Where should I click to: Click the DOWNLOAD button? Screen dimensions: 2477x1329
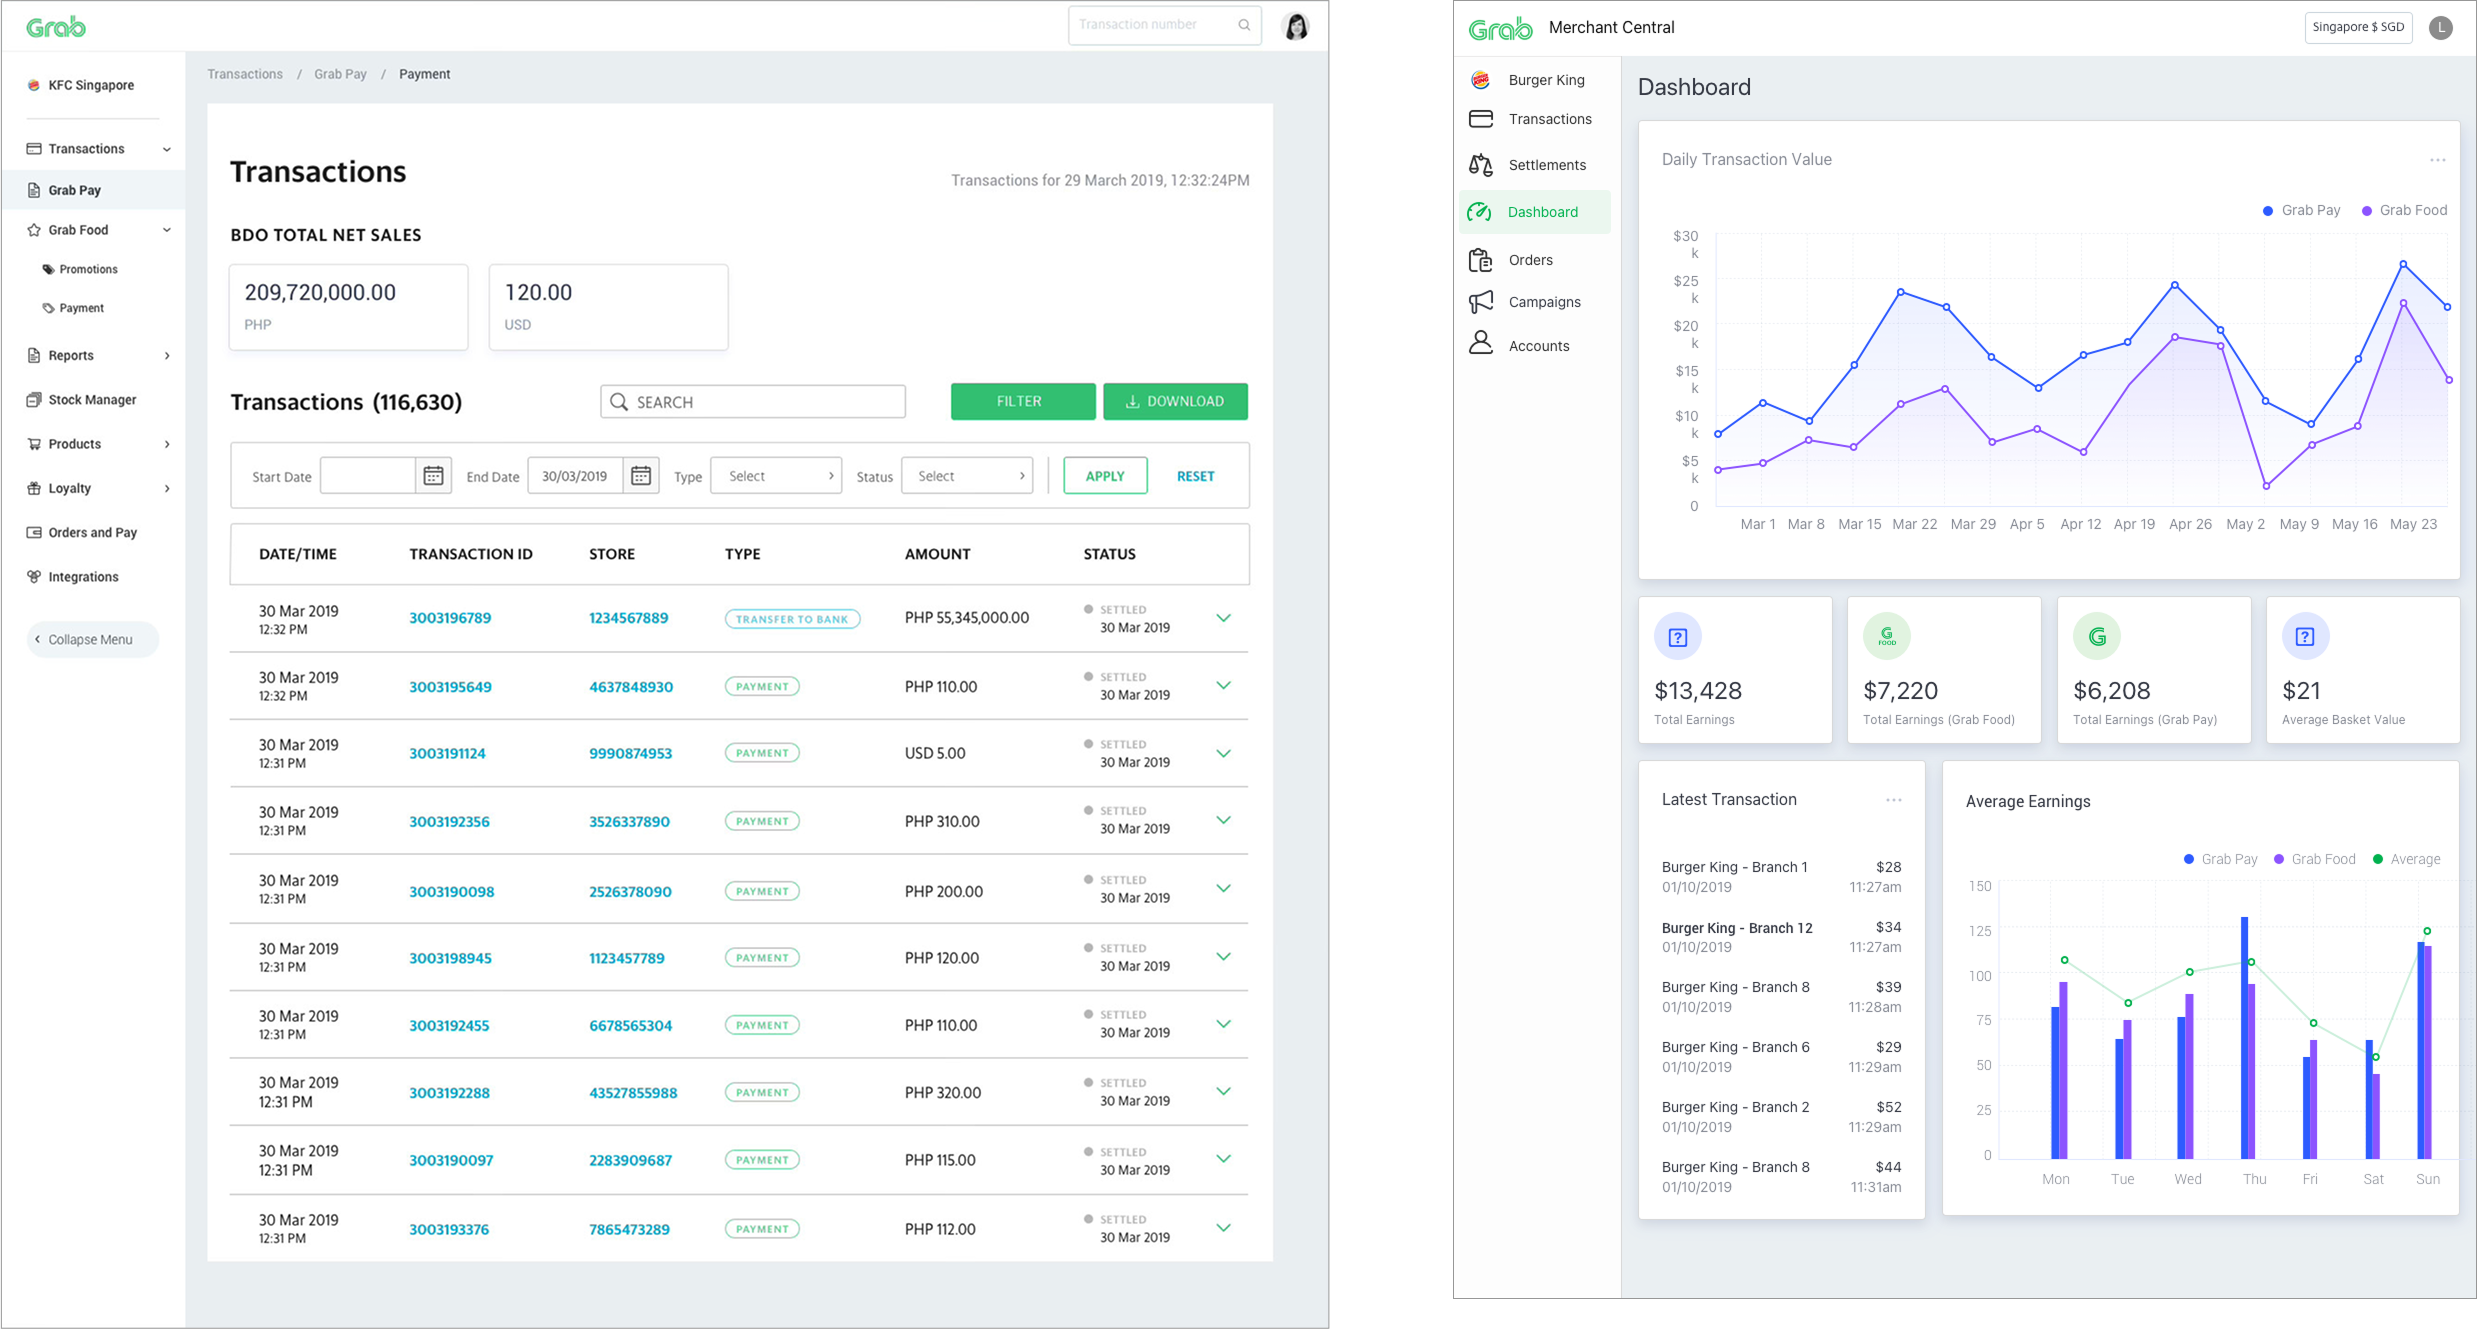1175,401
